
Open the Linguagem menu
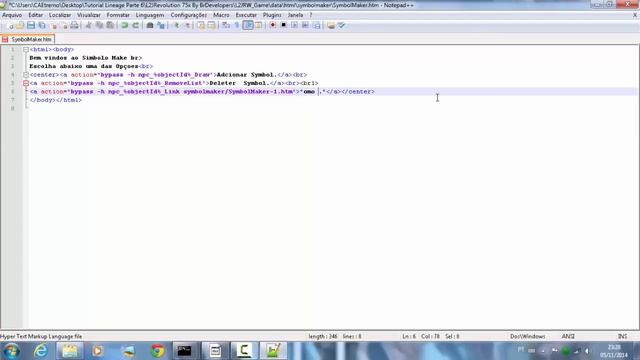[x=150, y=15]
